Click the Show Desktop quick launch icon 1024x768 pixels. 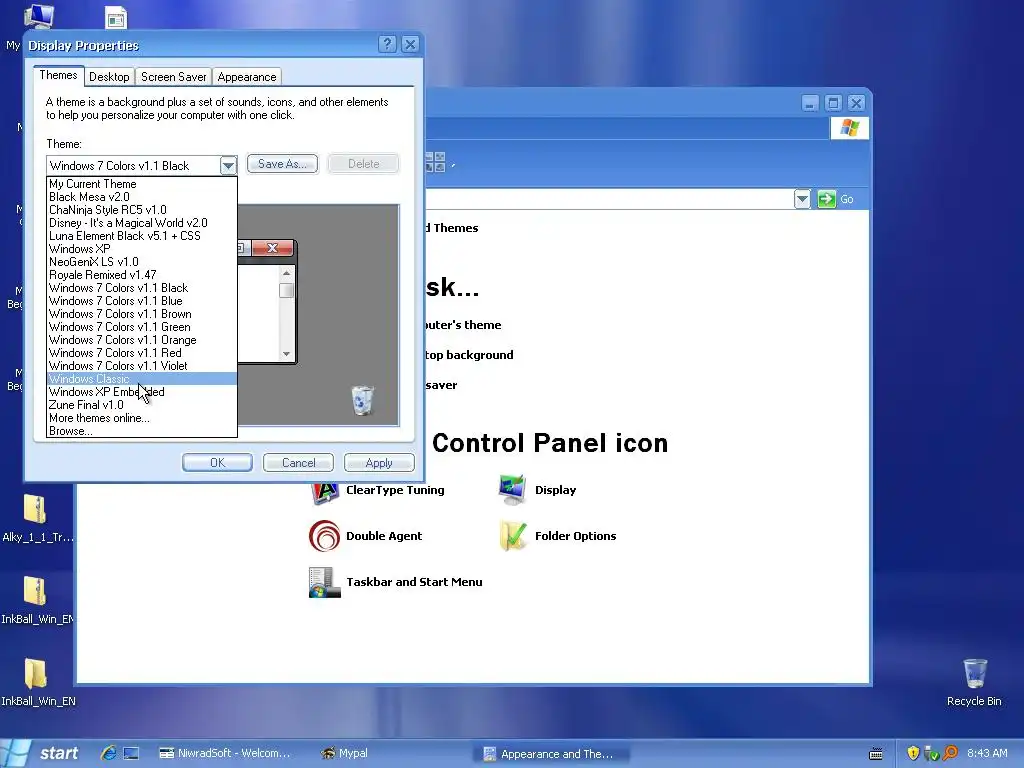131,753
